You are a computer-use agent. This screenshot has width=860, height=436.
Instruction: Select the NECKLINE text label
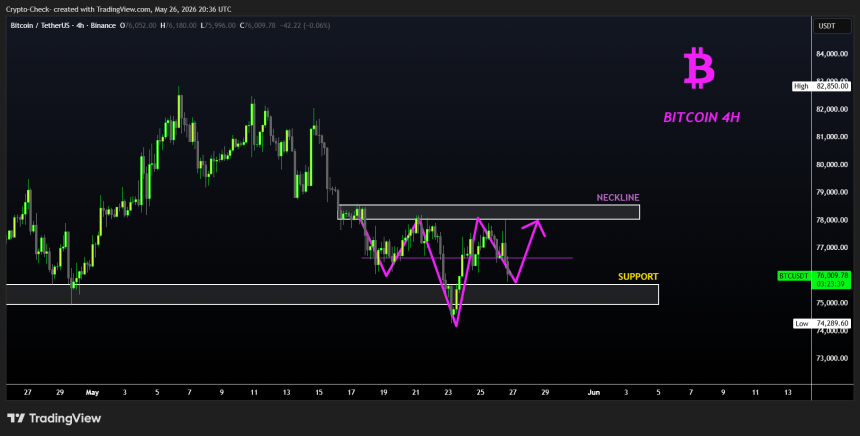click(x=618, y=197)
